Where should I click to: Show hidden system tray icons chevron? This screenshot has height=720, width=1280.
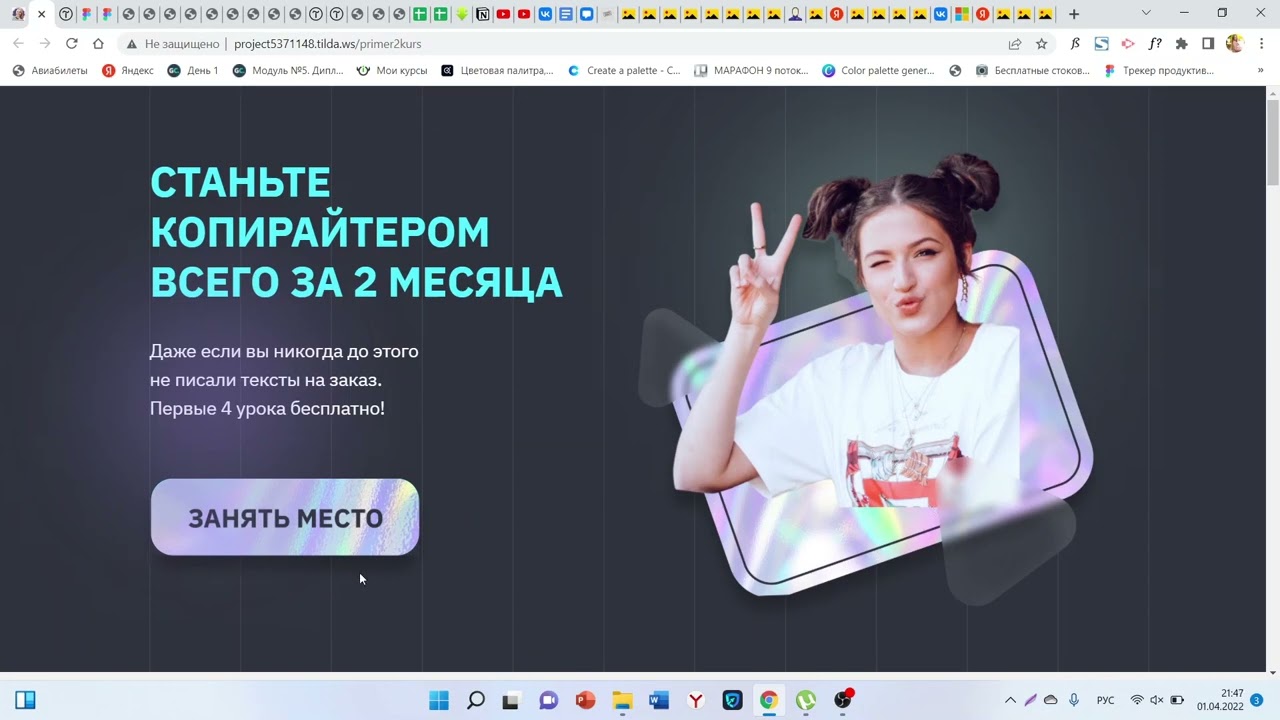tap(1010, 700)
